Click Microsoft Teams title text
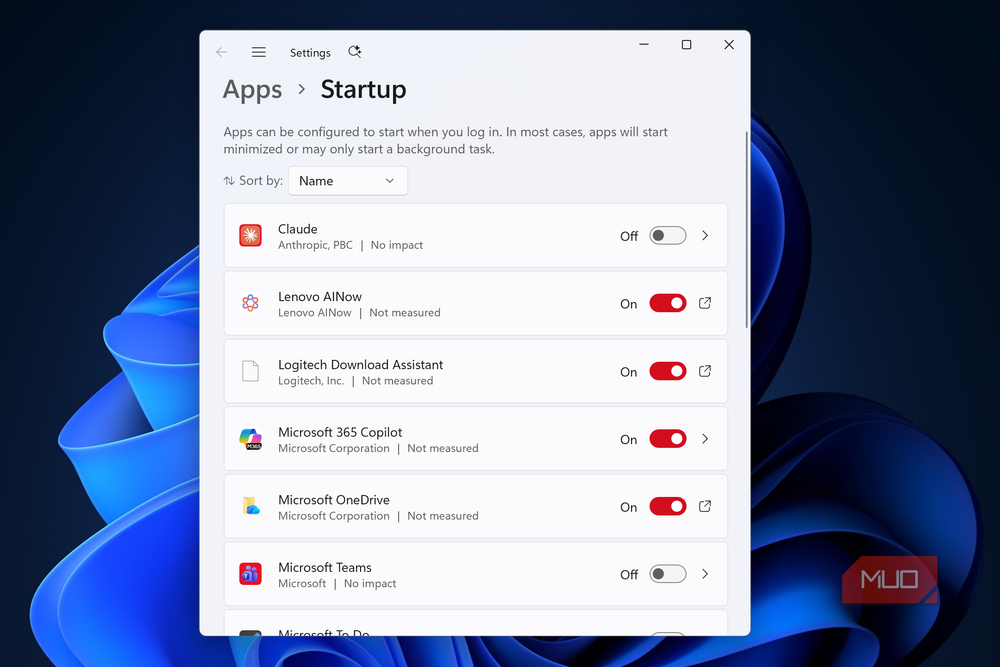Viewport: 1000px width, 667px height. [325, 568]
